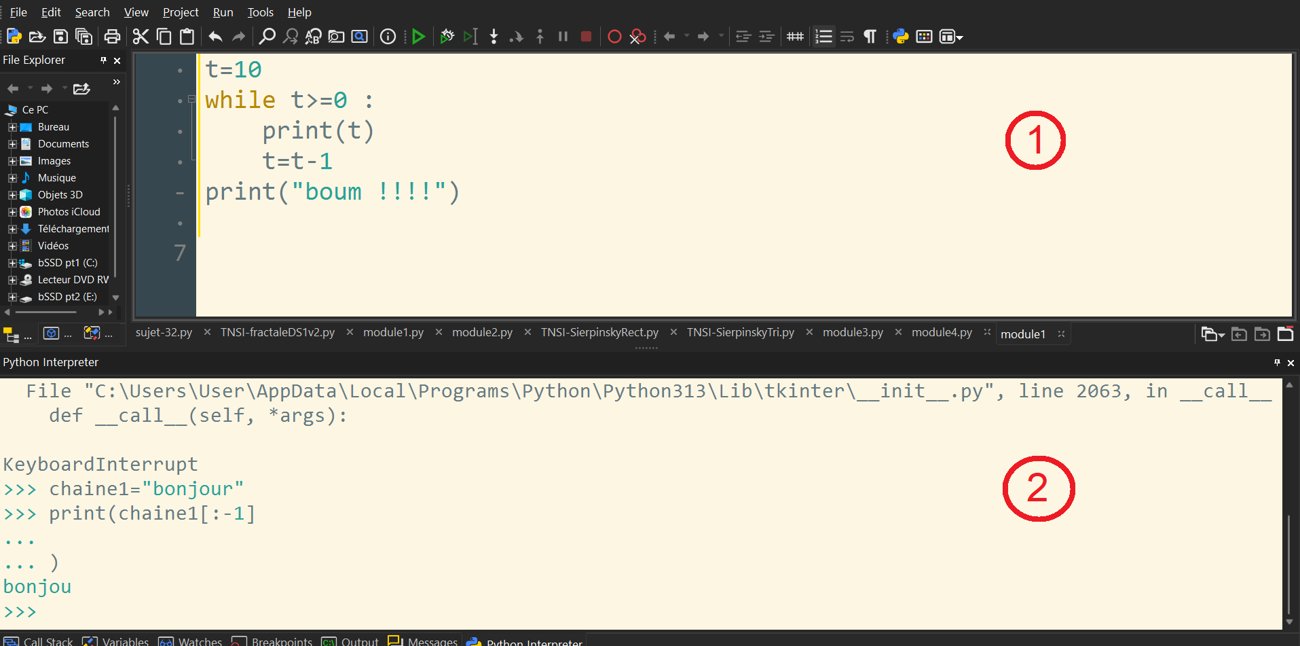Open the Variables bottom tab
This screenshot has height=646, width=1300.
(115, 642)
